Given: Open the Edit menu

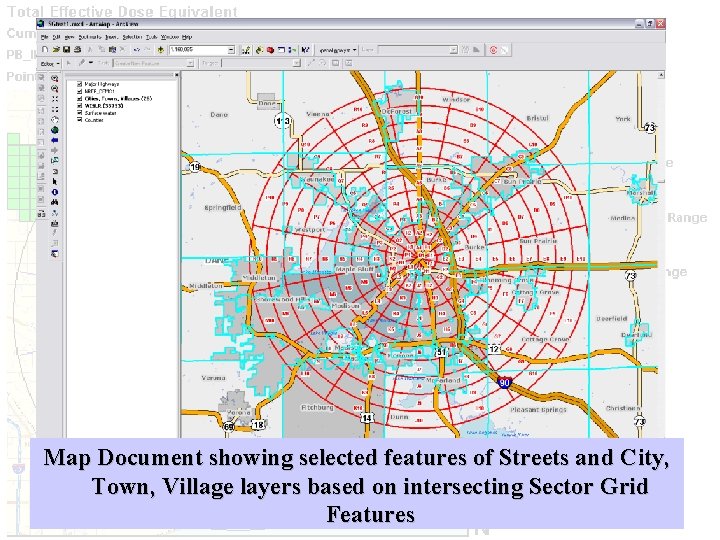Looking at the screenshot, I should tap(56, 37).
